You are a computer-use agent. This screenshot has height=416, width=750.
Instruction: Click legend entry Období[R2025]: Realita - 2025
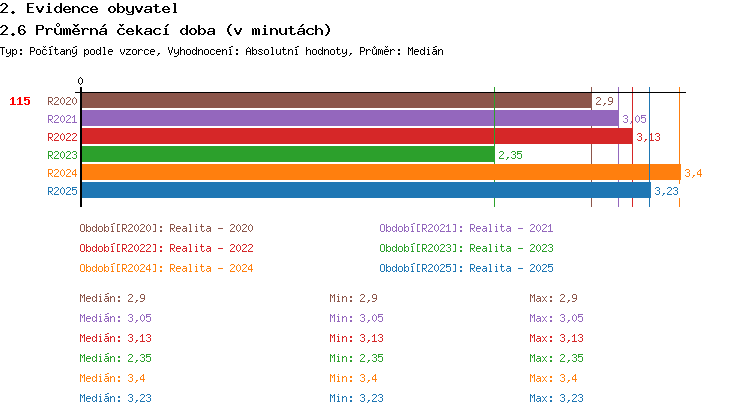[x=466, y=268]
